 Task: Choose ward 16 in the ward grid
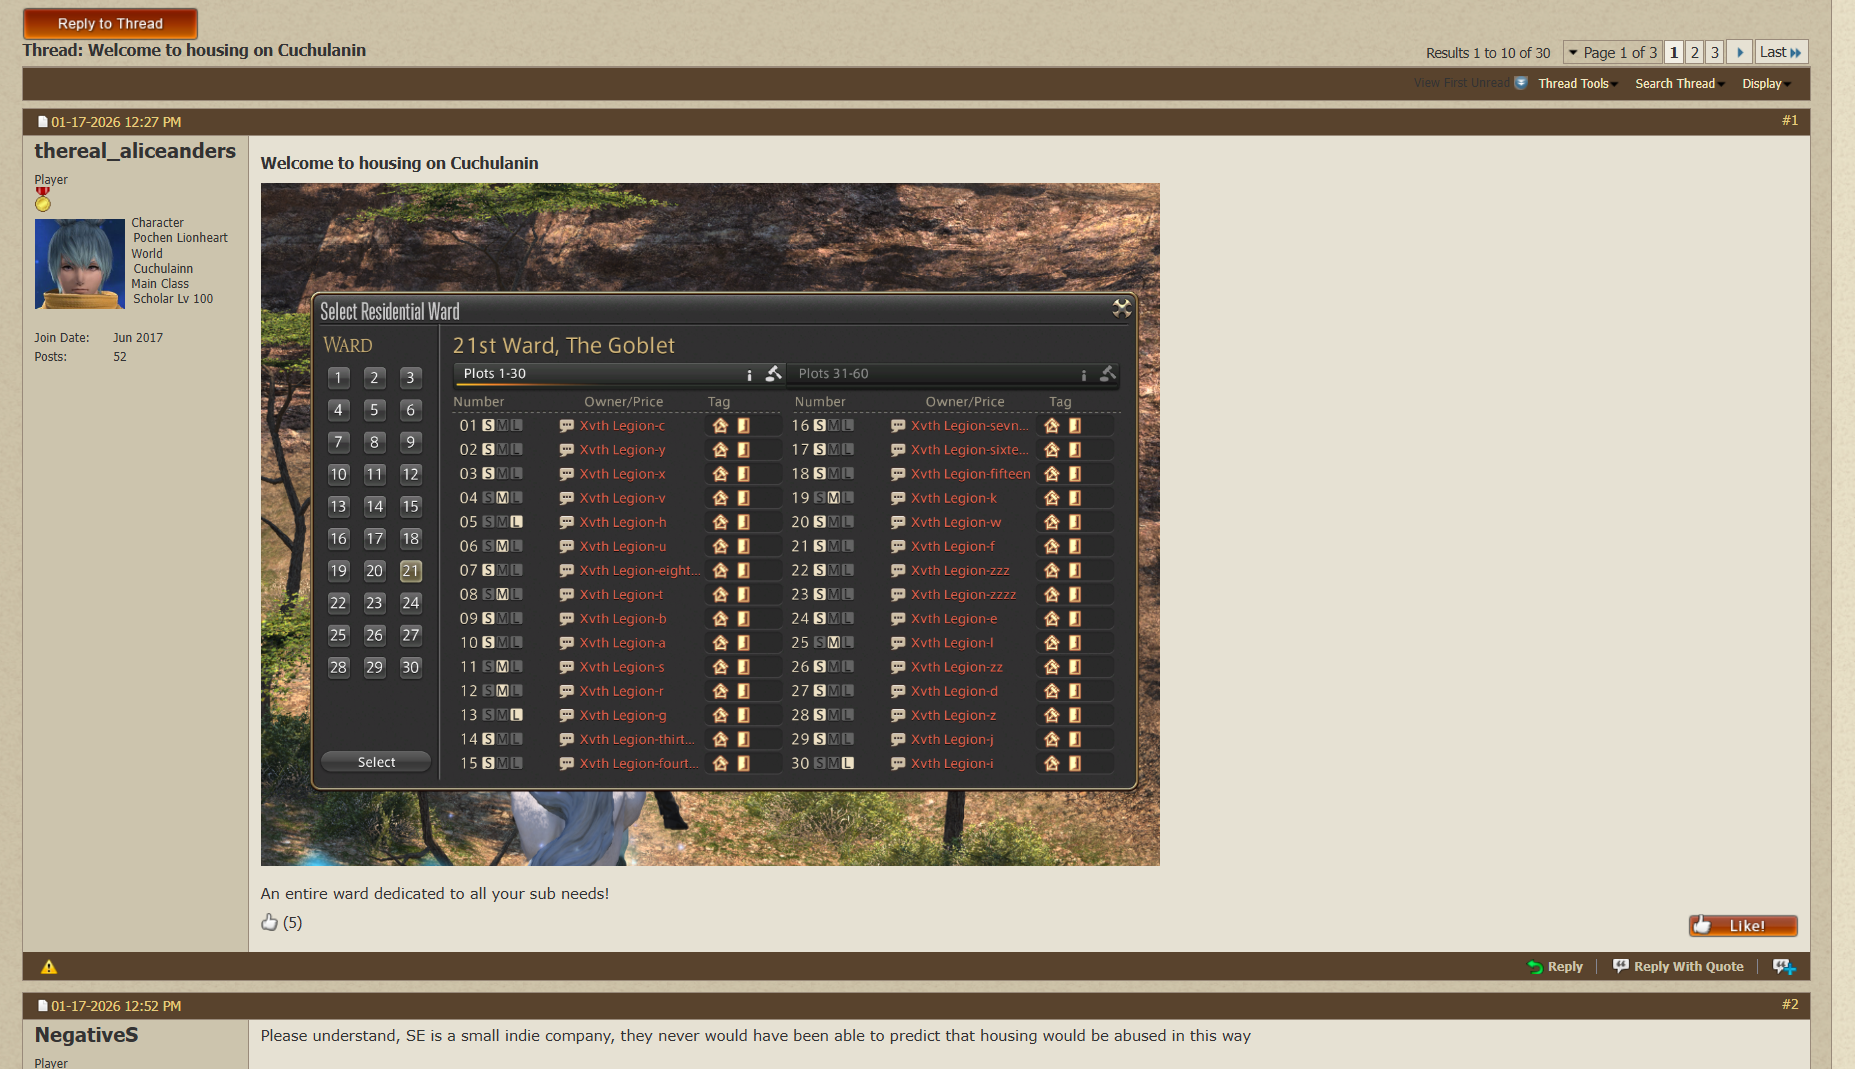tap(339, 539)
